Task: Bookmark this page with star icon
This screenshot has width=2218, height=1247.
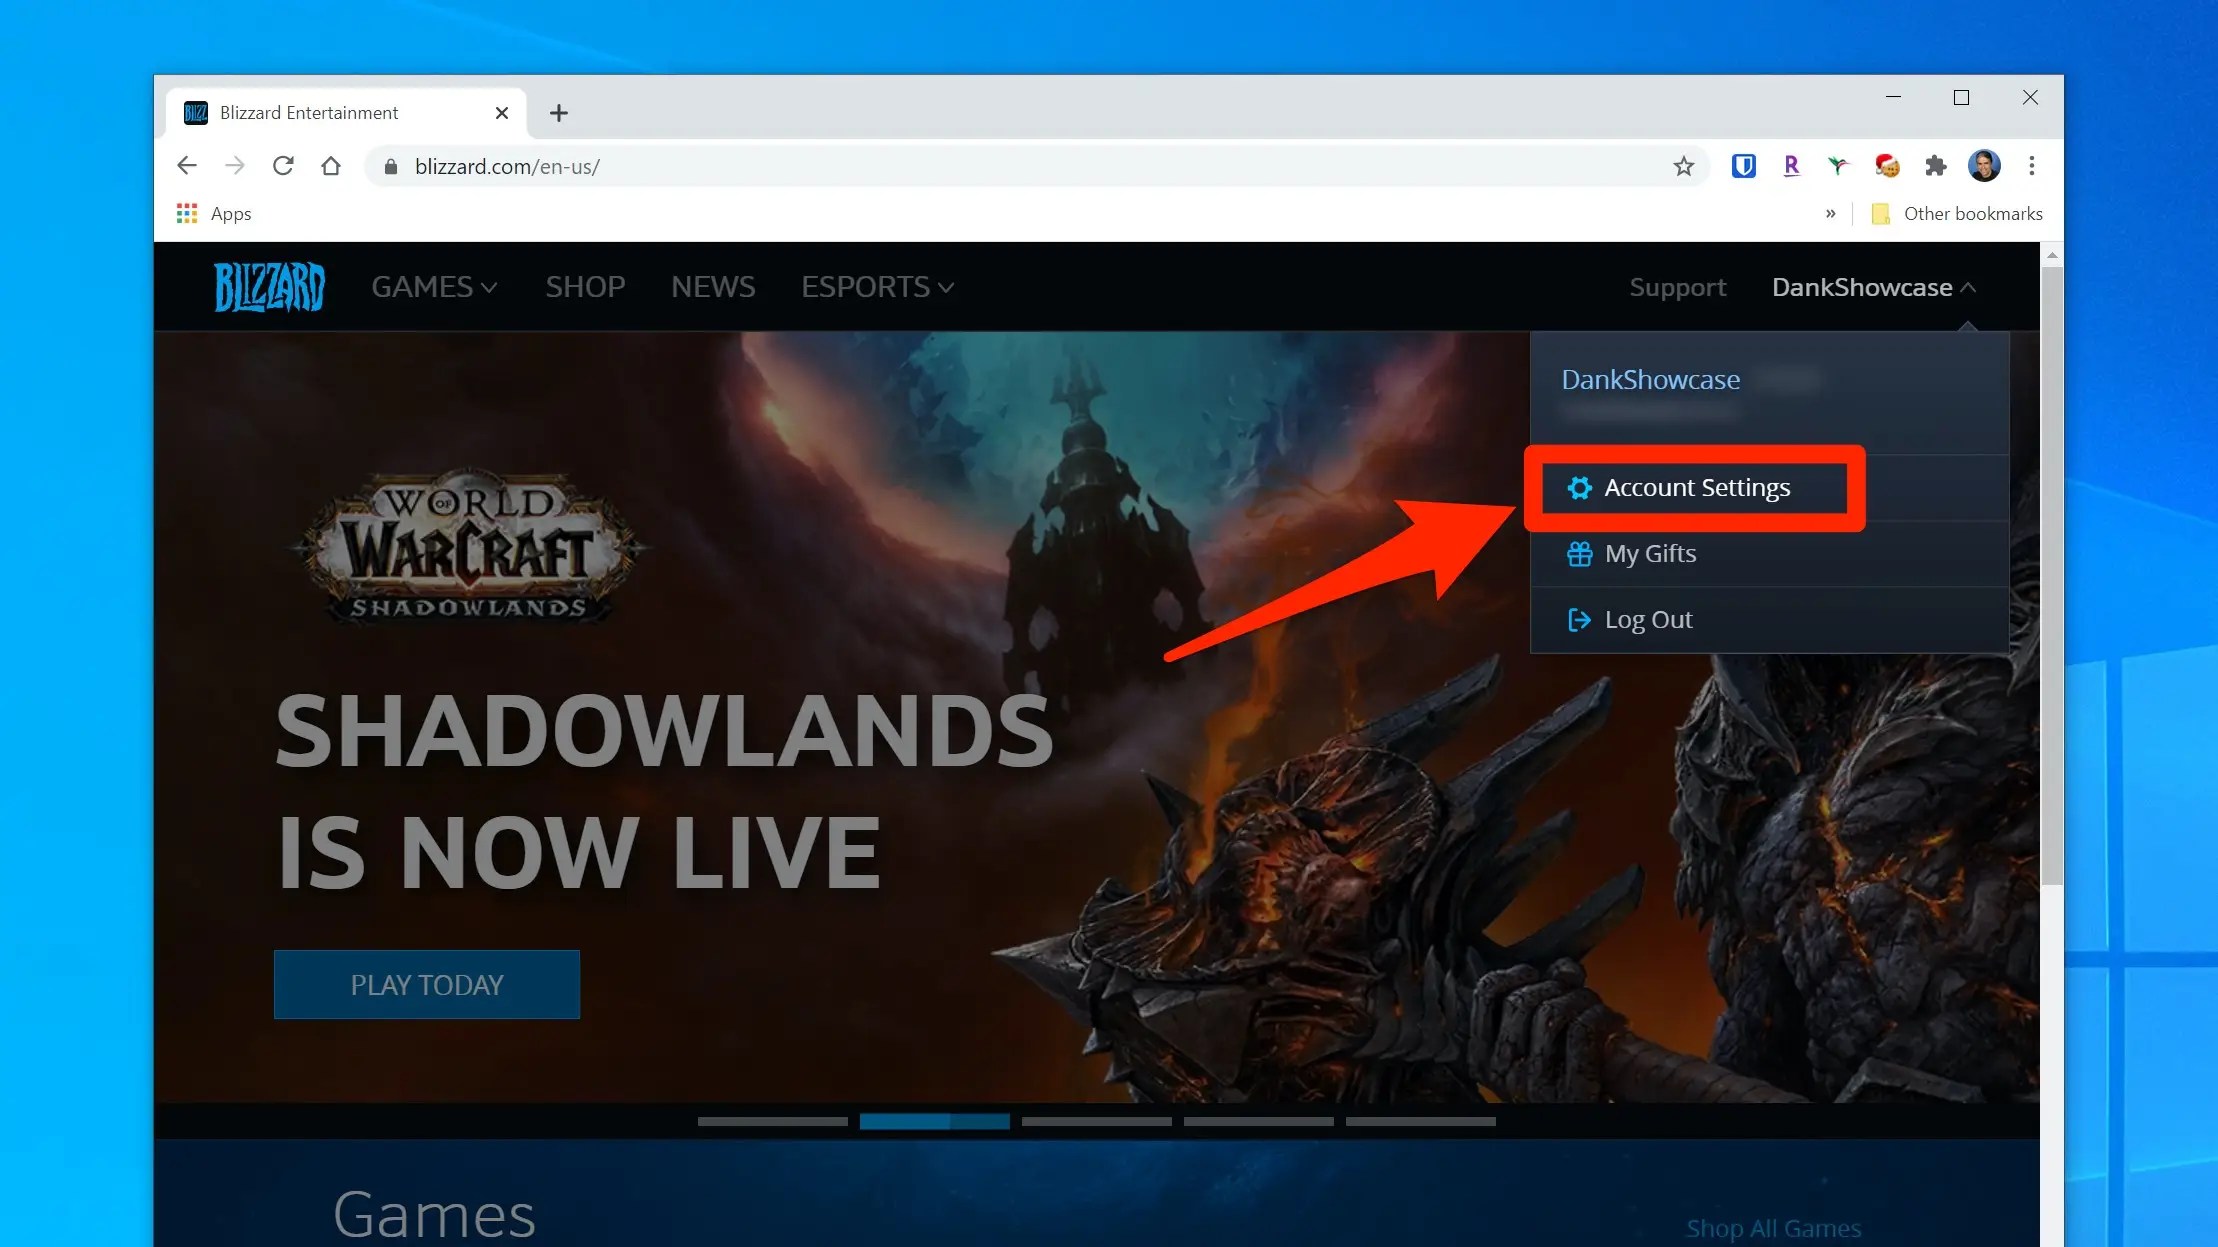Action: click(1684, 166)
